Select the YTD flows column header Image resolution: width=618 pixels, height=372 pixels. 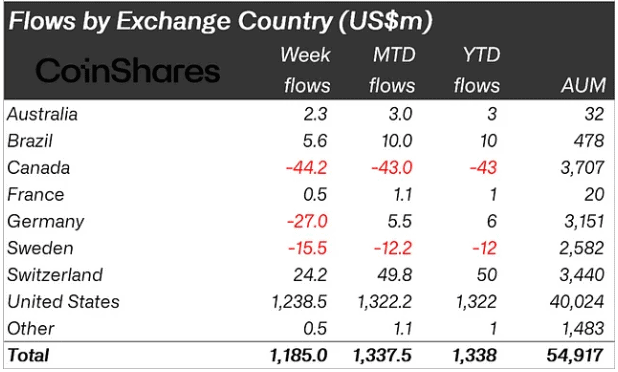(477, 70)
